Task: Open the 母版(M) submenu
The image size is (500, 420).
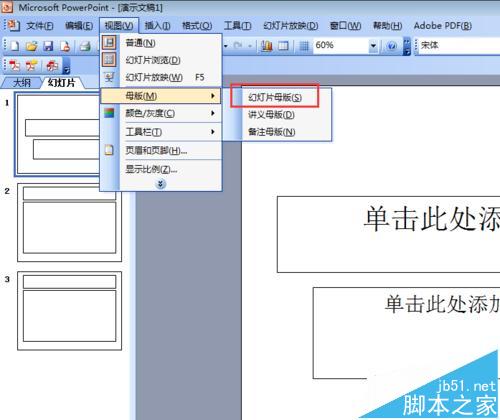Action: [x=161, y=96]
